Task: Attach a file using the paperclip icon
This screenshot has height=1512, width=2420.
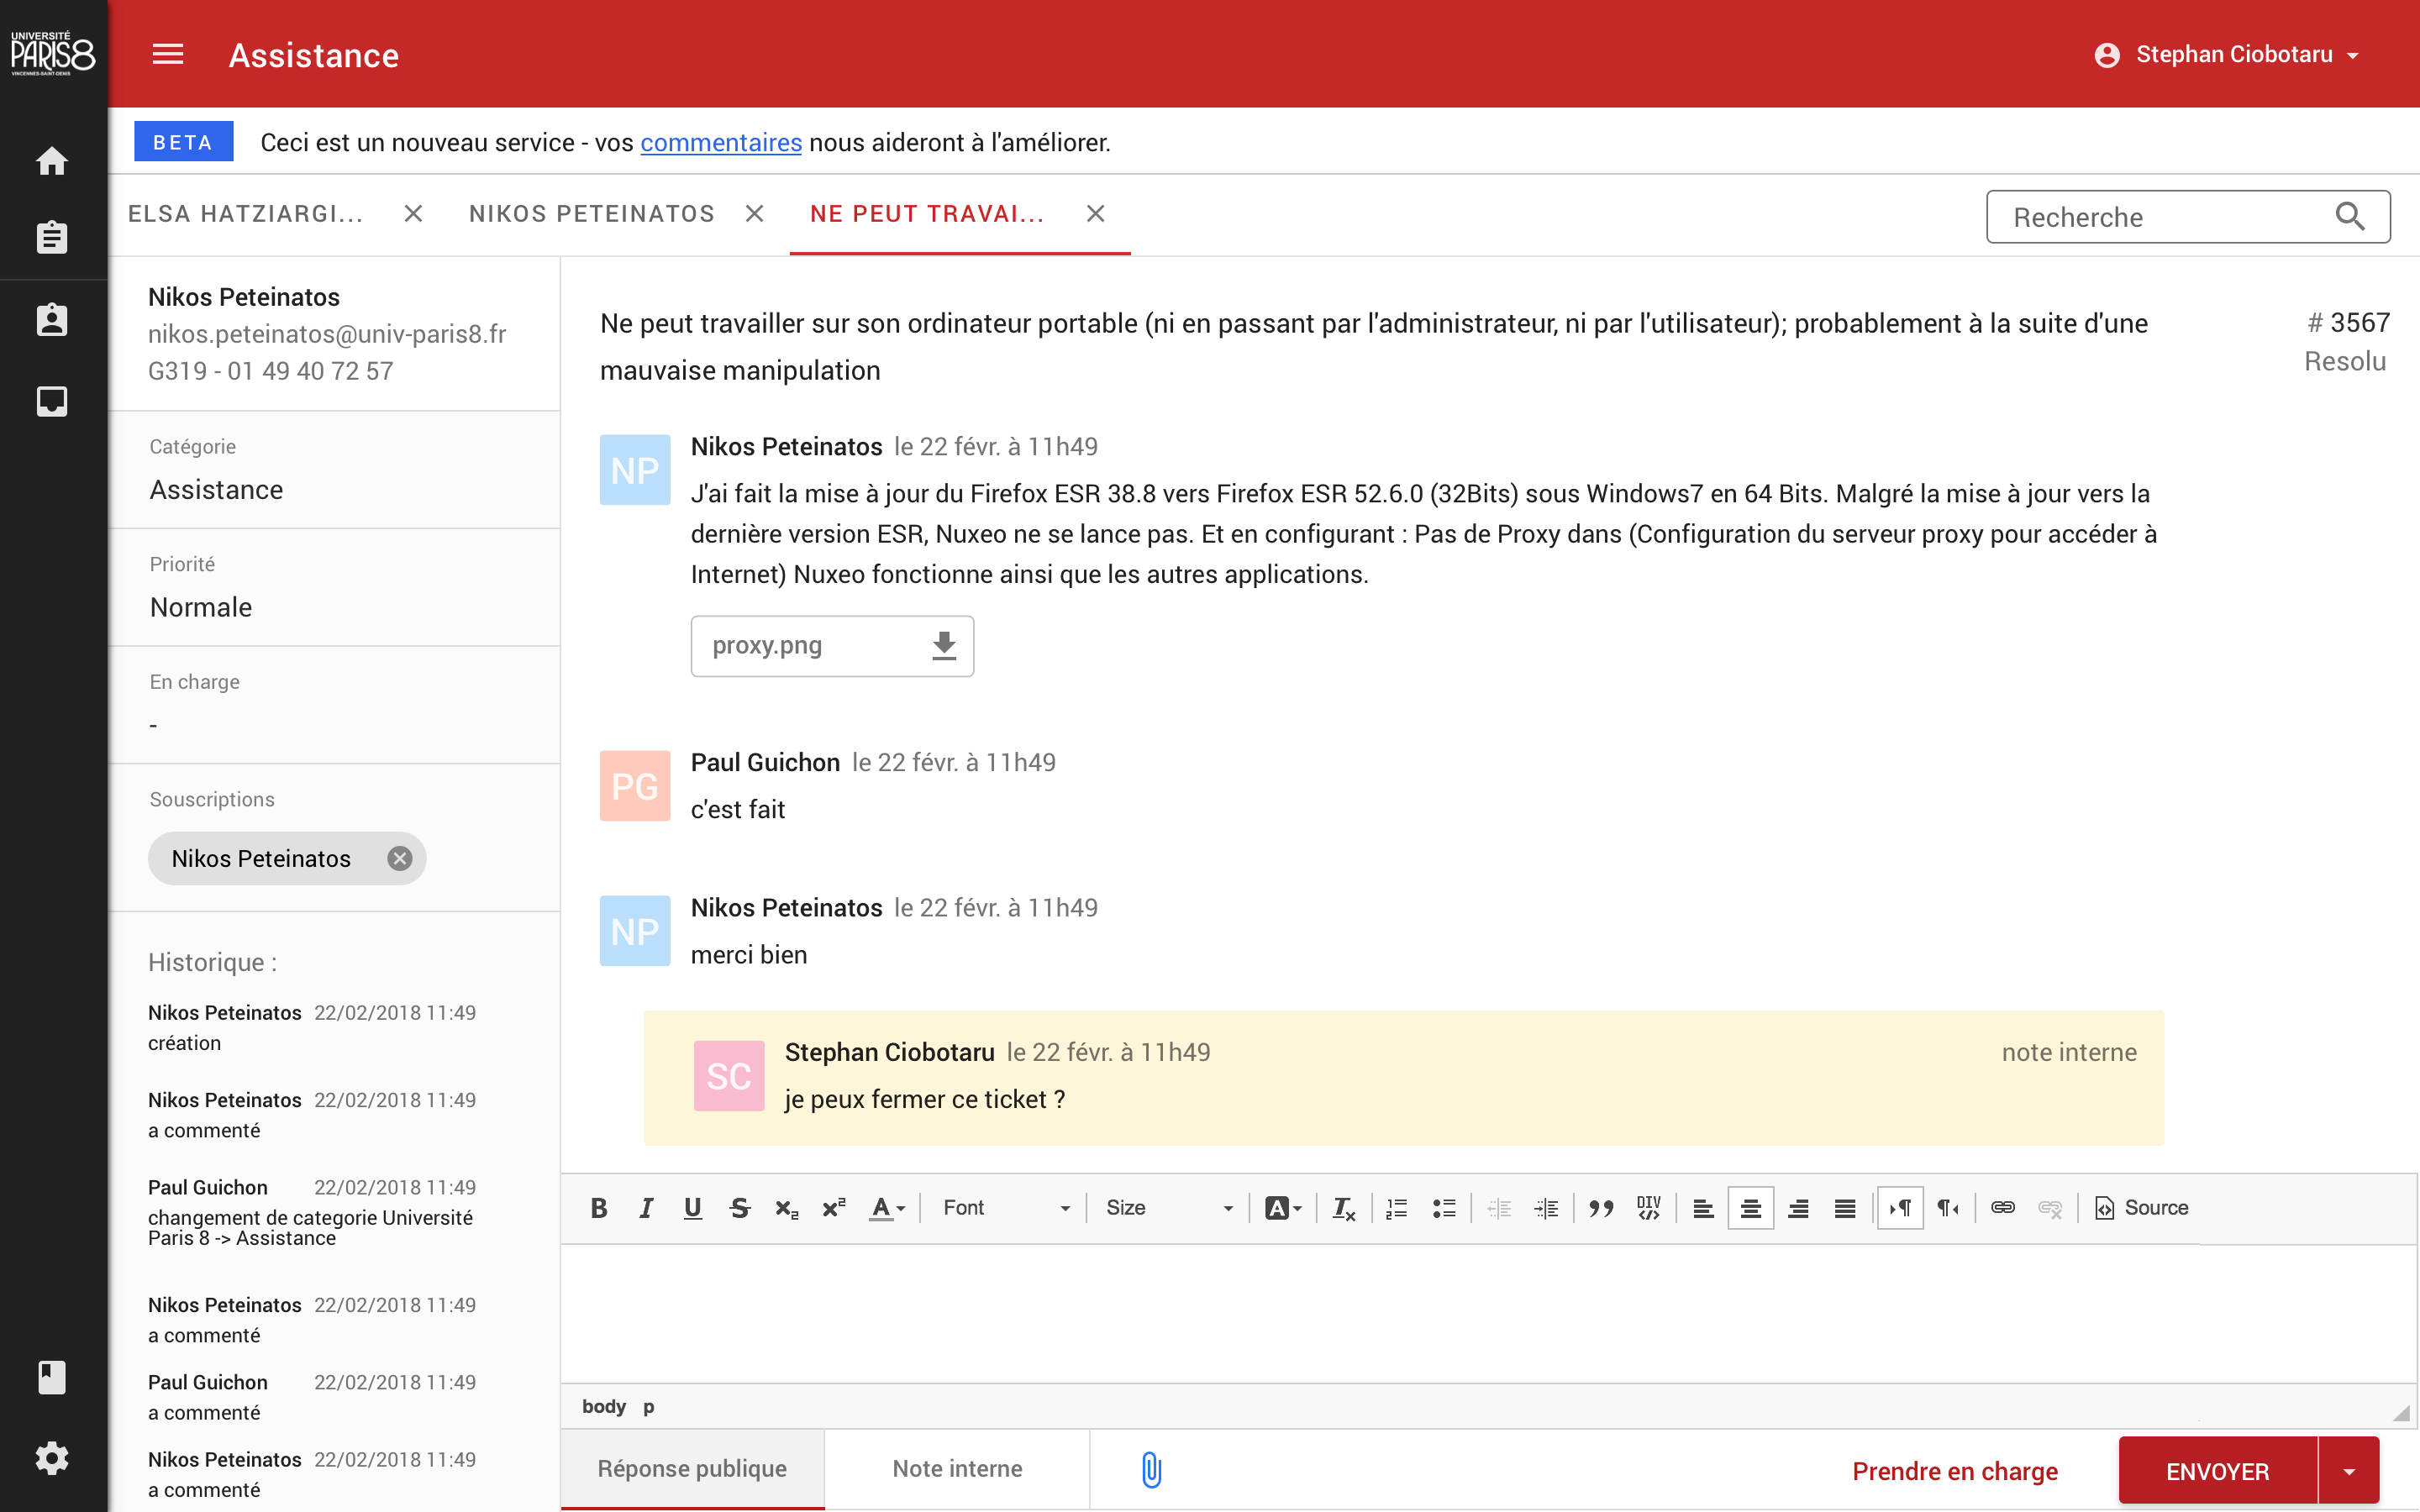Action: [1153, 1469]
